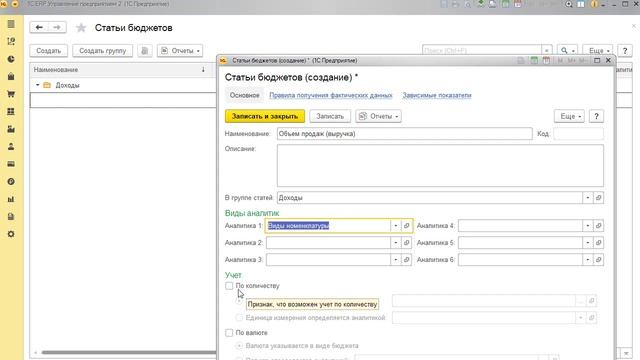Image resolution: width=640 pixels, height=360 pixels.
Task: Click the list search field
Action: 482,51
